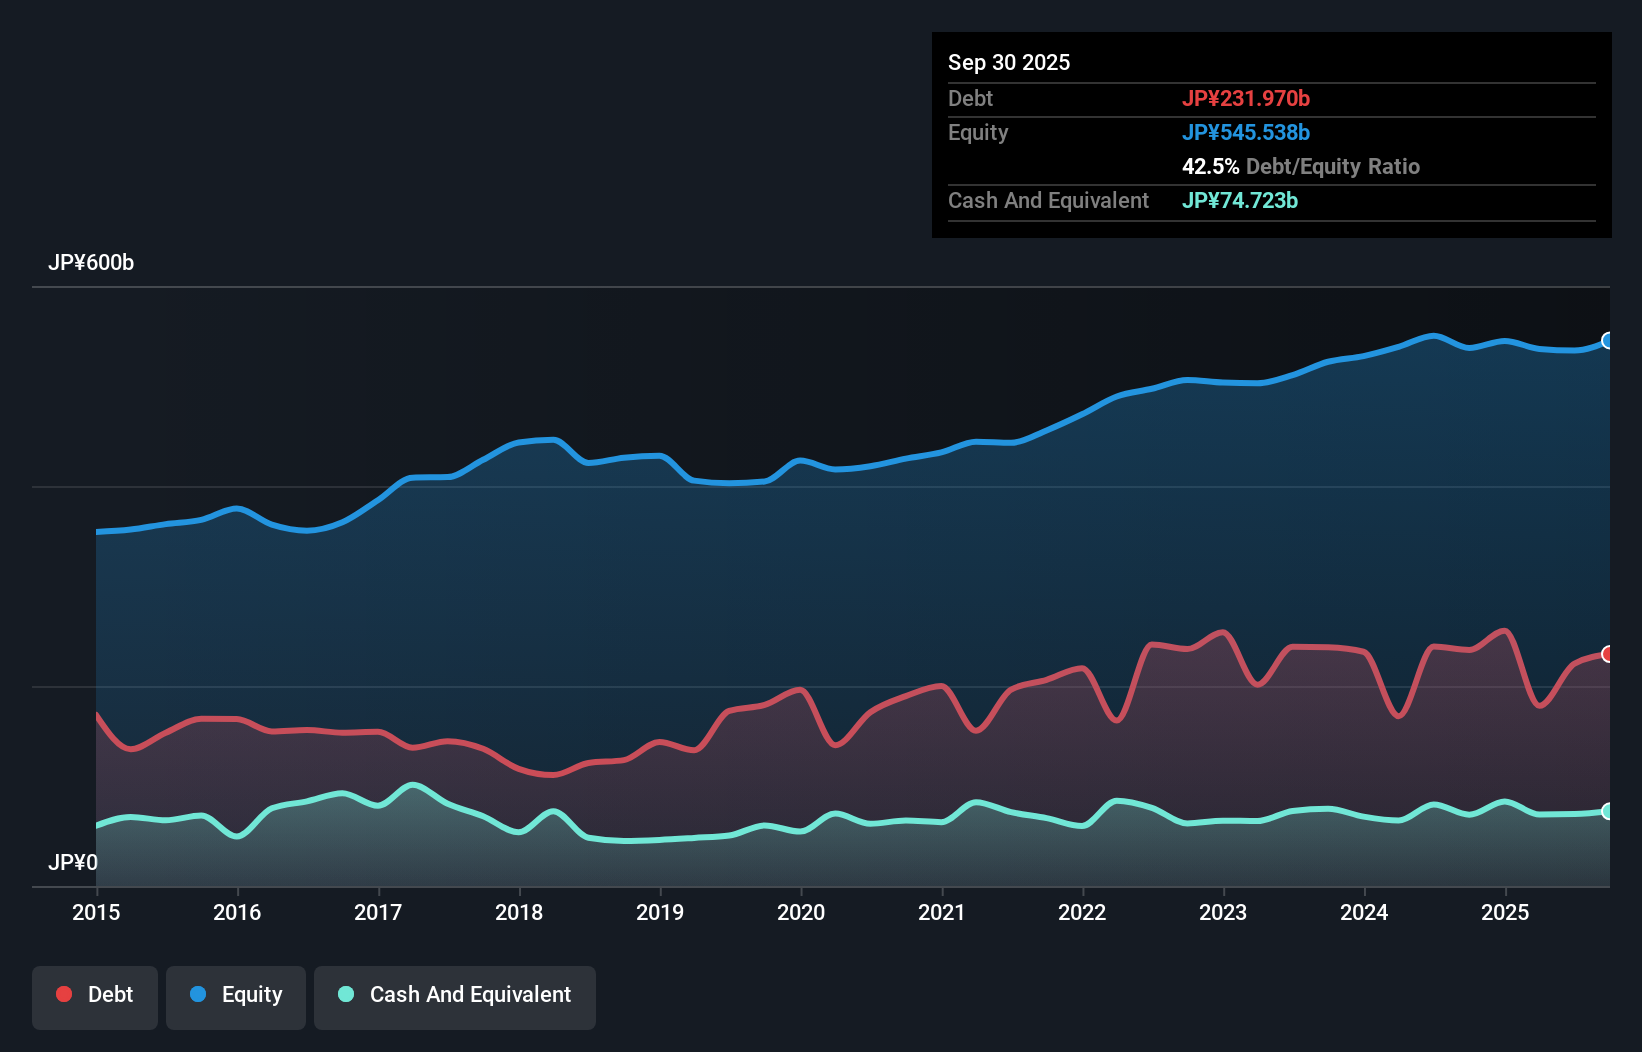Click the 2019 x-axis label
1642x1052 pixels.
tap(660, 912)
